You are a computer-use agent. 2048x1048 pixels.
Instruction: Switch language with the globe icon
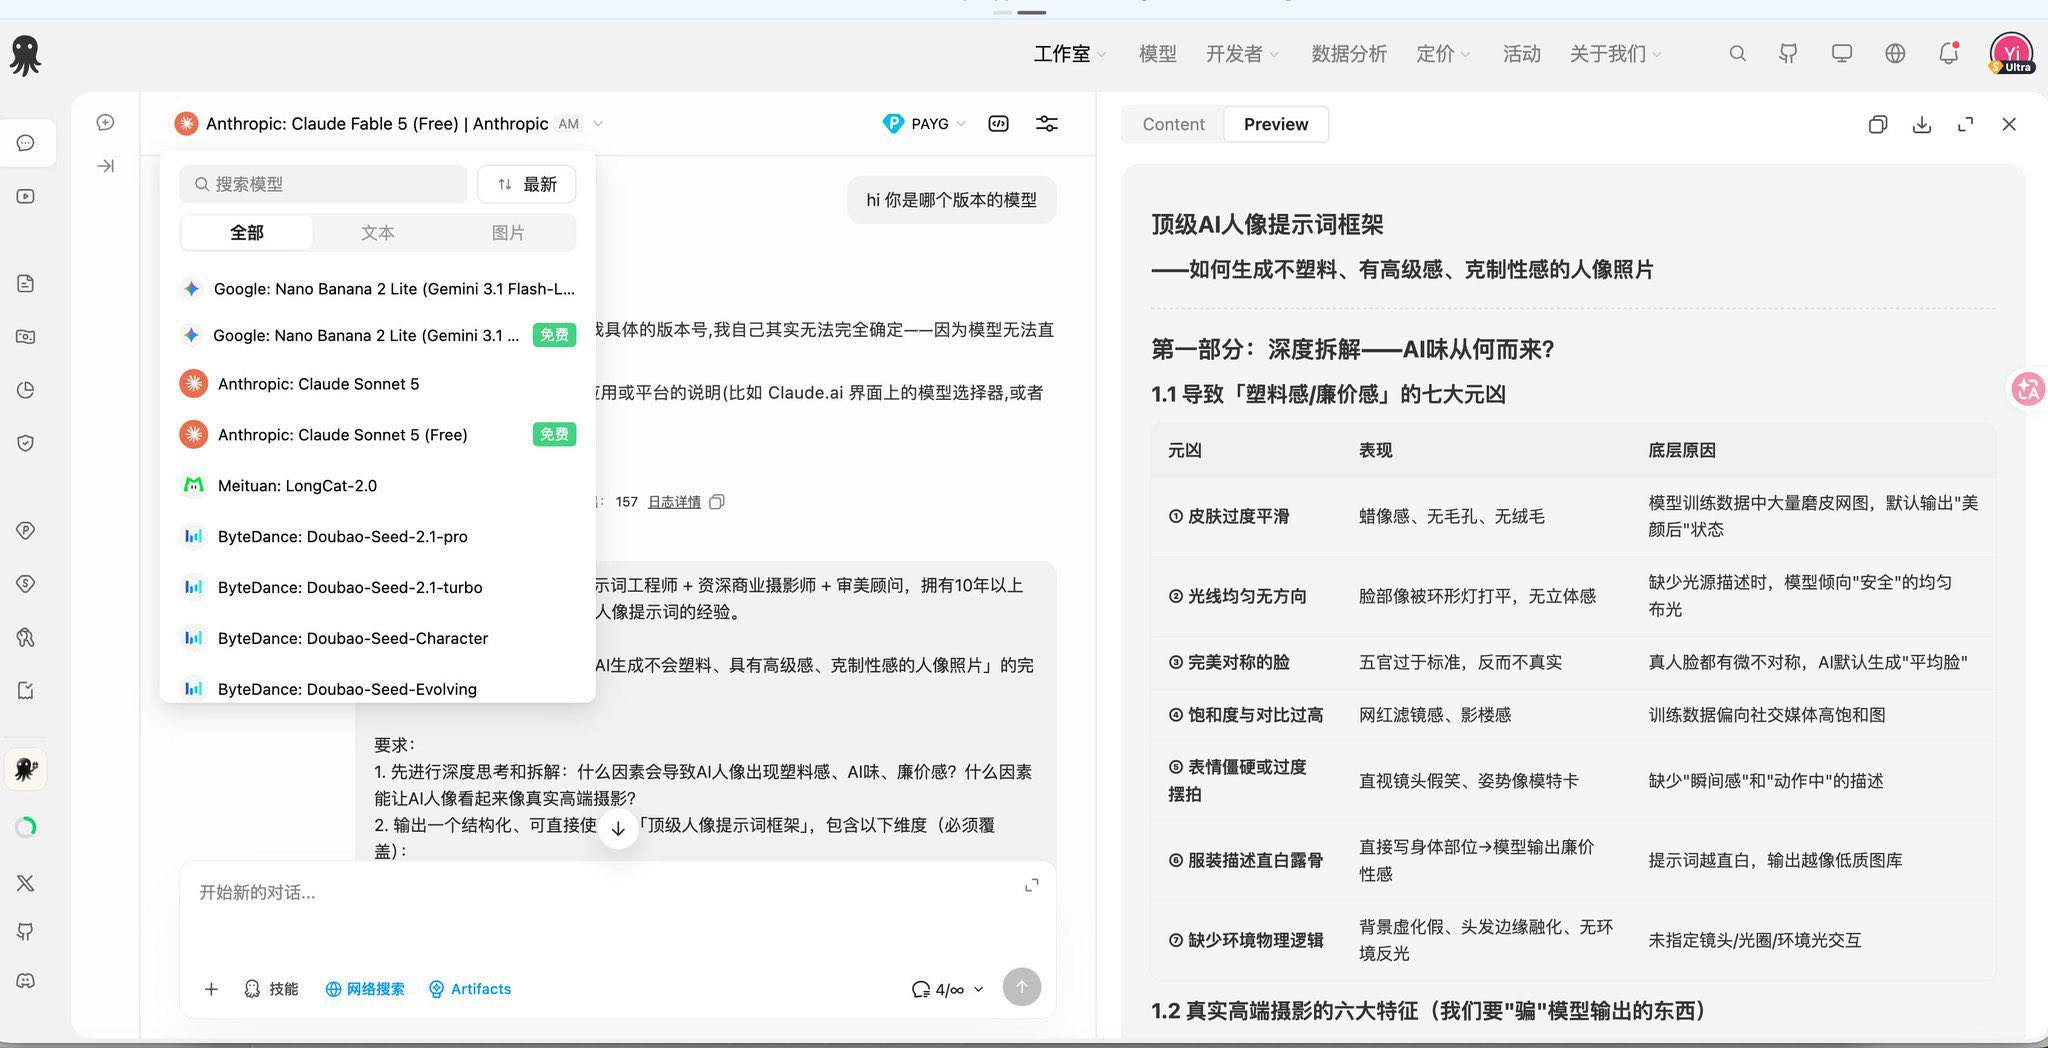point(1895,54)
